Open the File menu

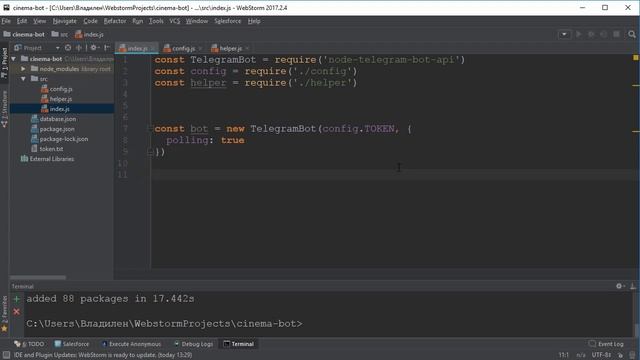[6, 21]
